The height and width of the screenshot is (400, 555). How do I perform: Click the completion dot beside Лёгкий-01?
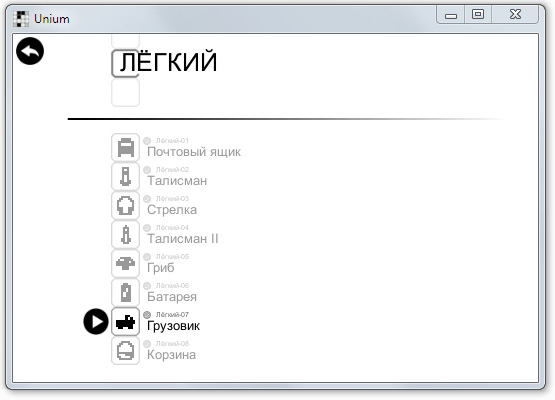[147, 141]
